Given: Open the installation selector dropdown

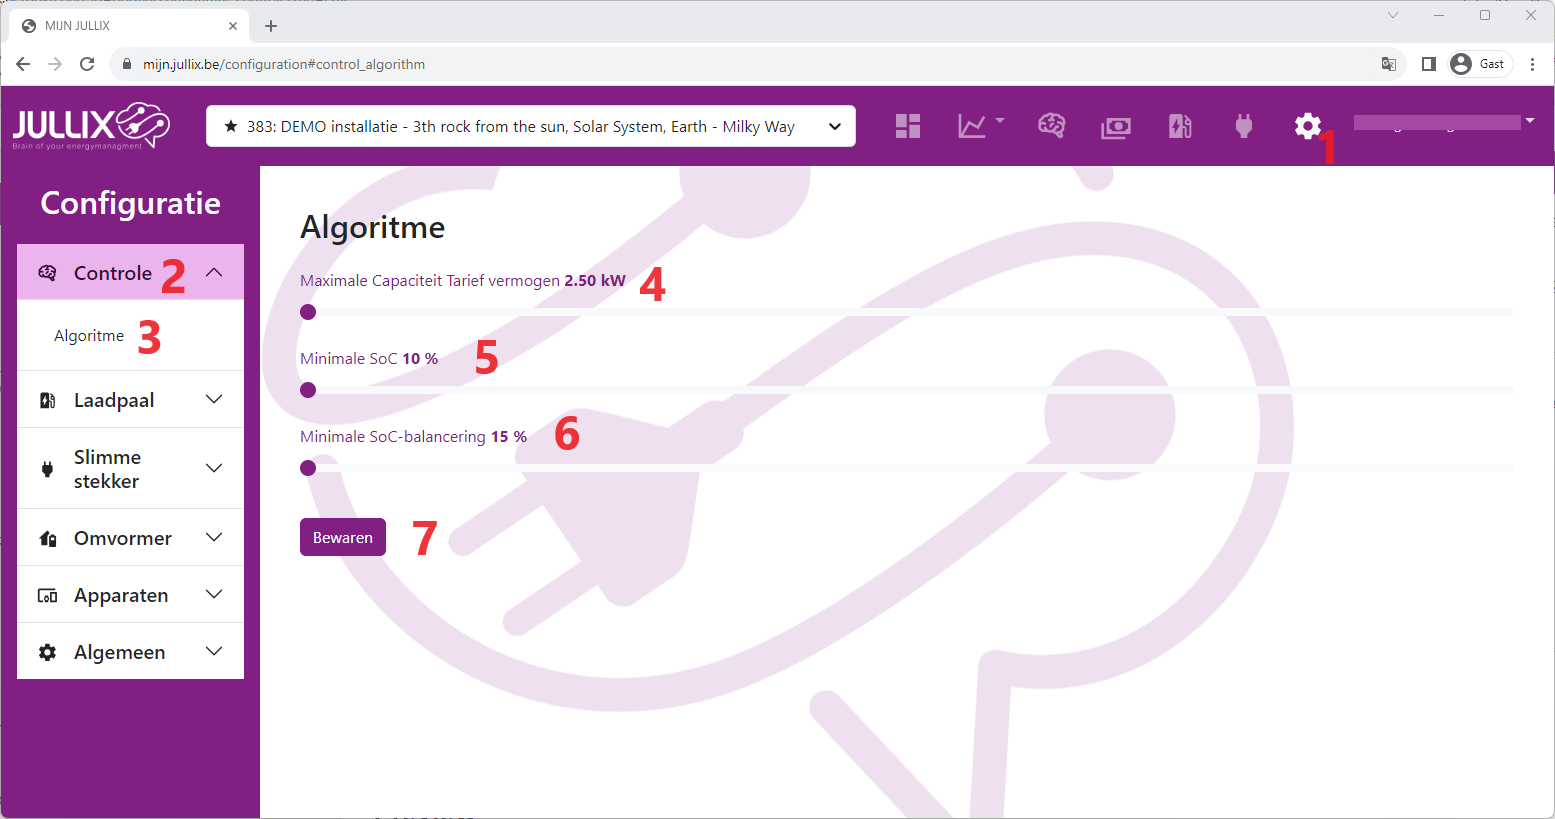Looking at the screenshot, I should click(530, 126).
